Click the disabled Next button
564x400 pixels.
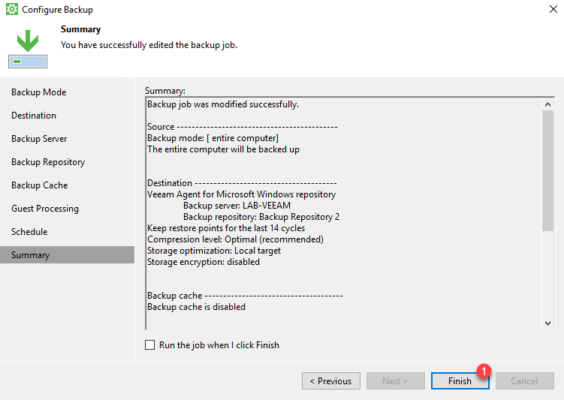tap(395, 381)
